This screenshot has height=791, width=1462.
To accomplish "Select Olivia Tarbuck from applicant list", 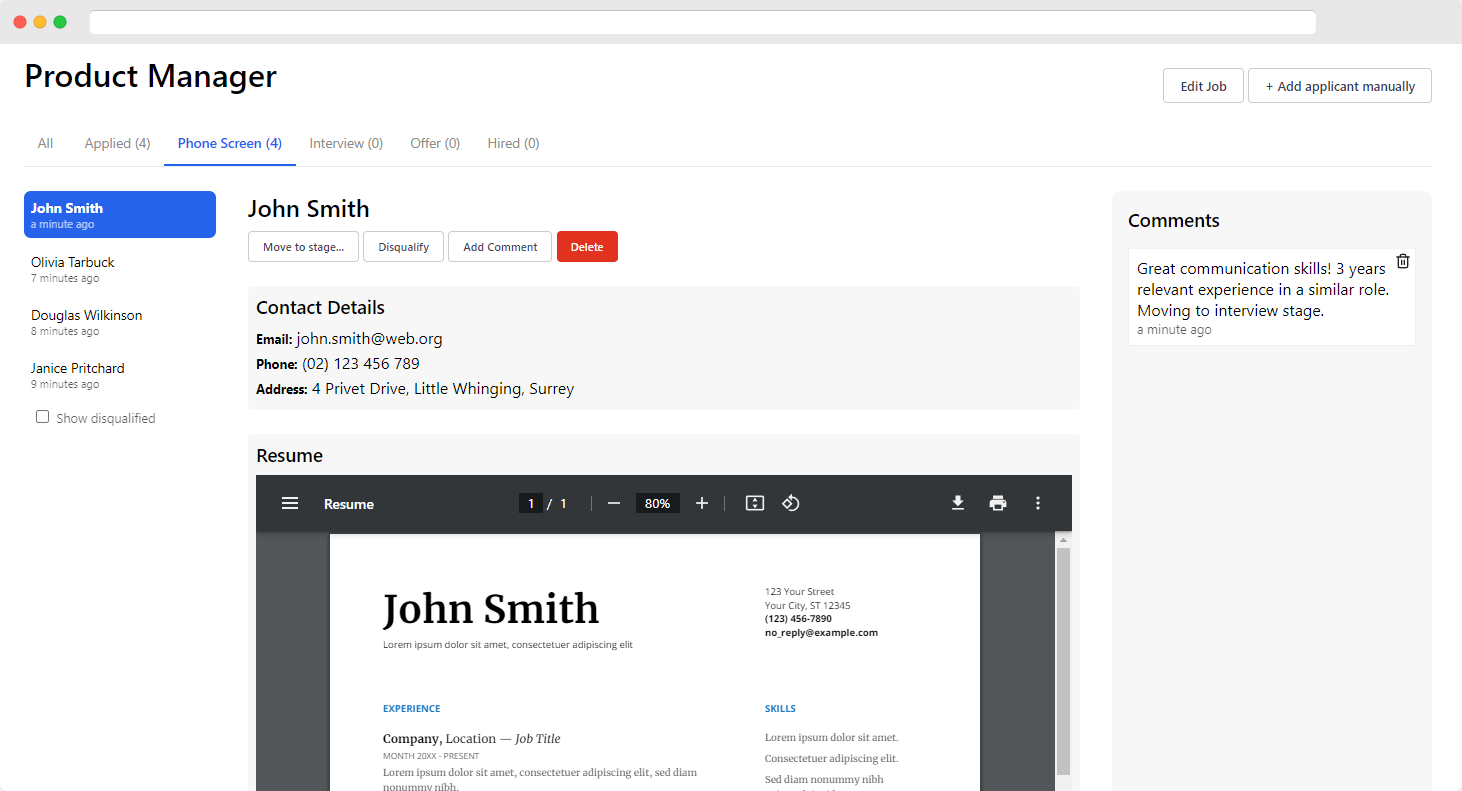I will tap(73, 269).
